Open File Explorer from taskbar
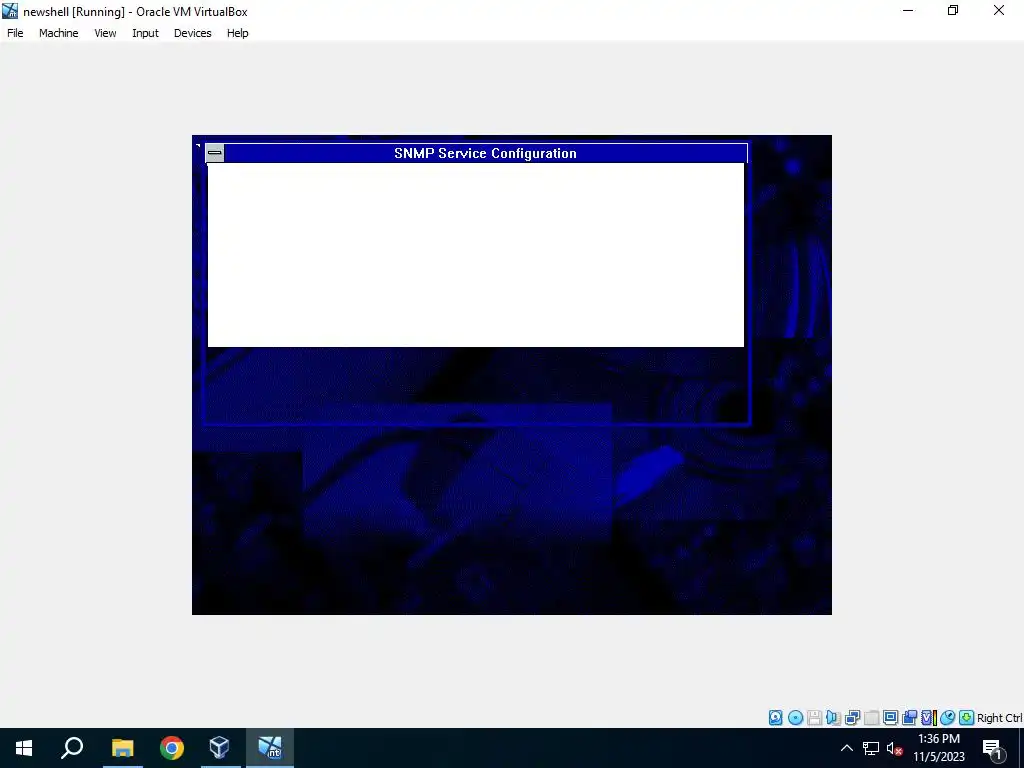The image size is (1024, 768). 122,748
